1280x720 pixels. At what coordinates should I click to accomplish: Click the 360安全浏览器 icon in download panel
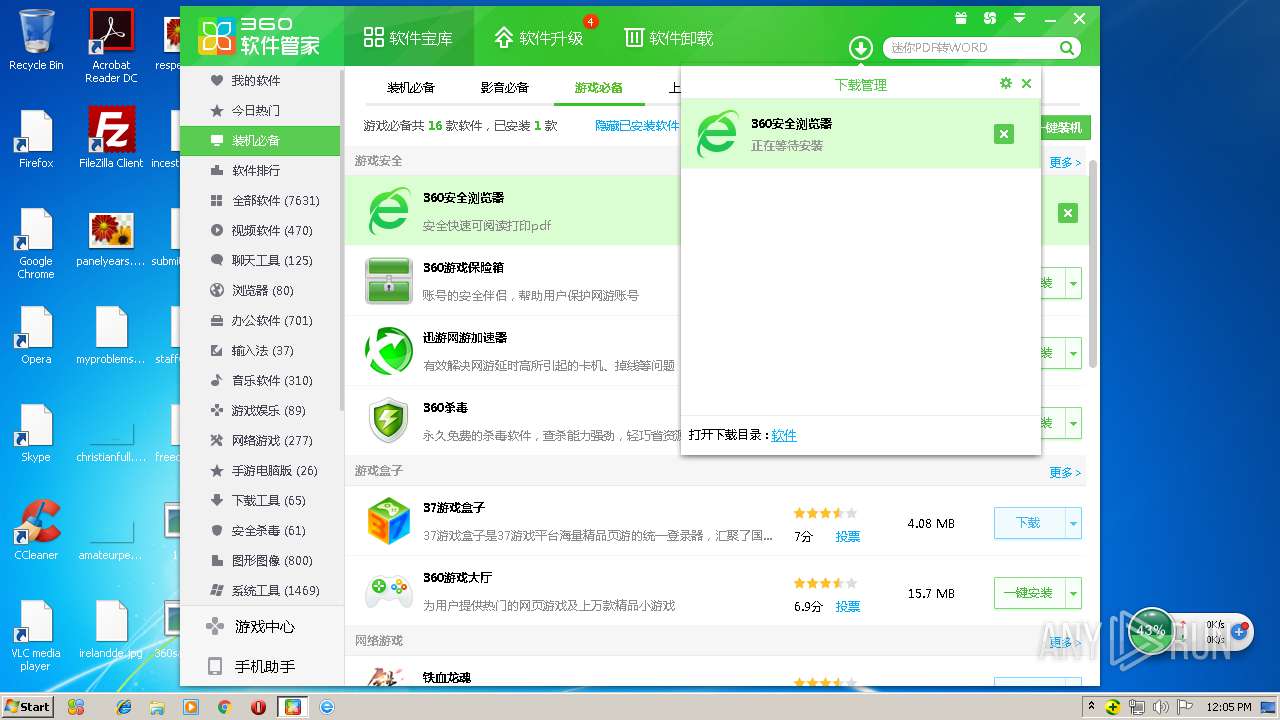click(717, 134)
